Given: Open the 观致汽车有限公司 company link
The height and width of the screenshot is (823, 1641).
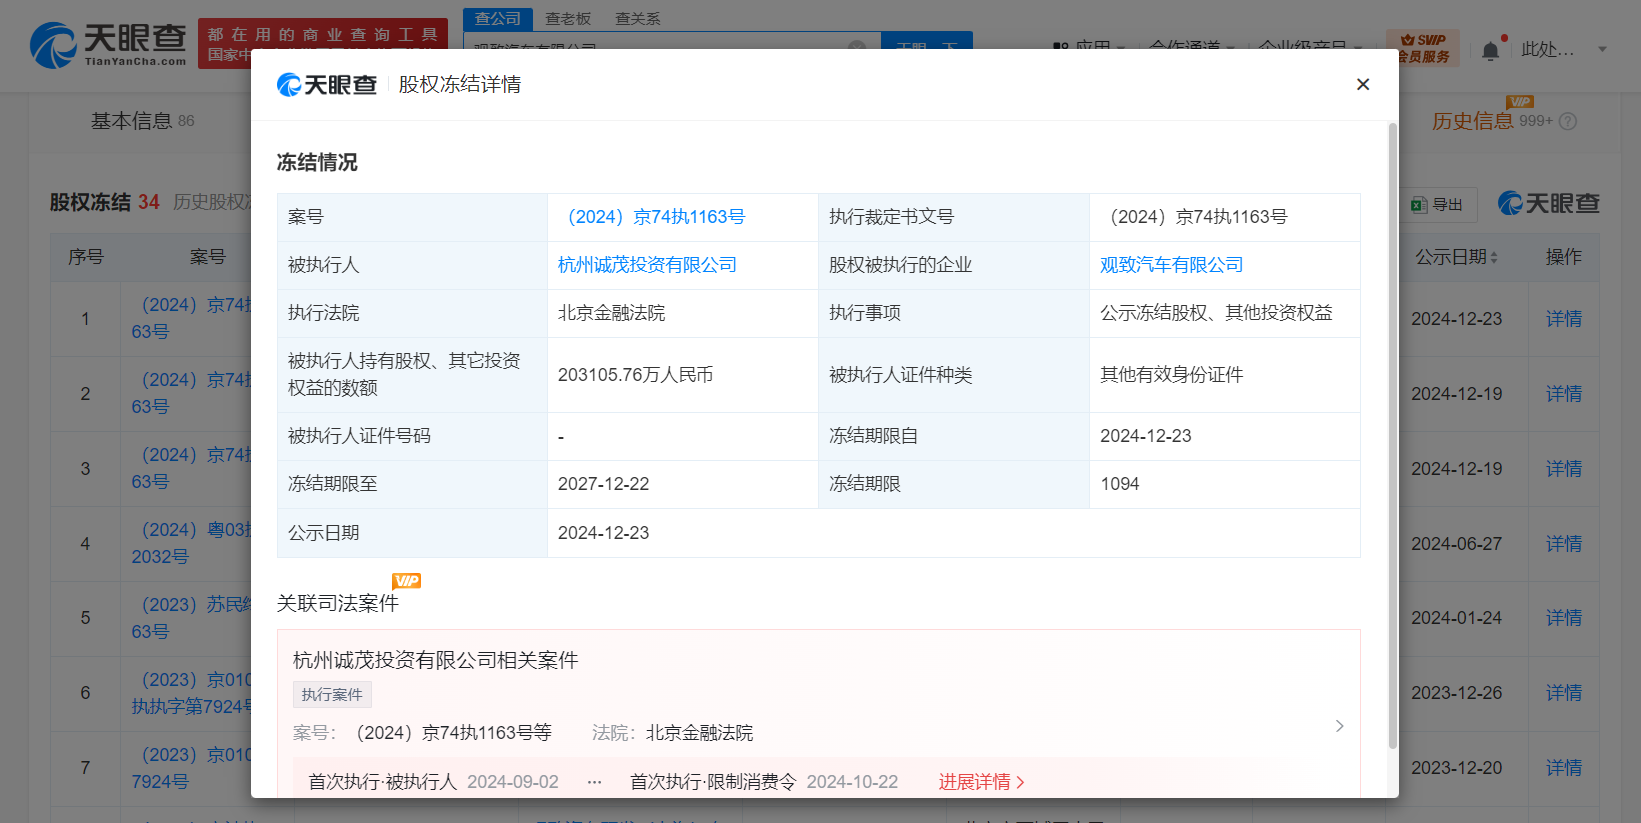Looking at the screenshot, I should [1171, 265].
